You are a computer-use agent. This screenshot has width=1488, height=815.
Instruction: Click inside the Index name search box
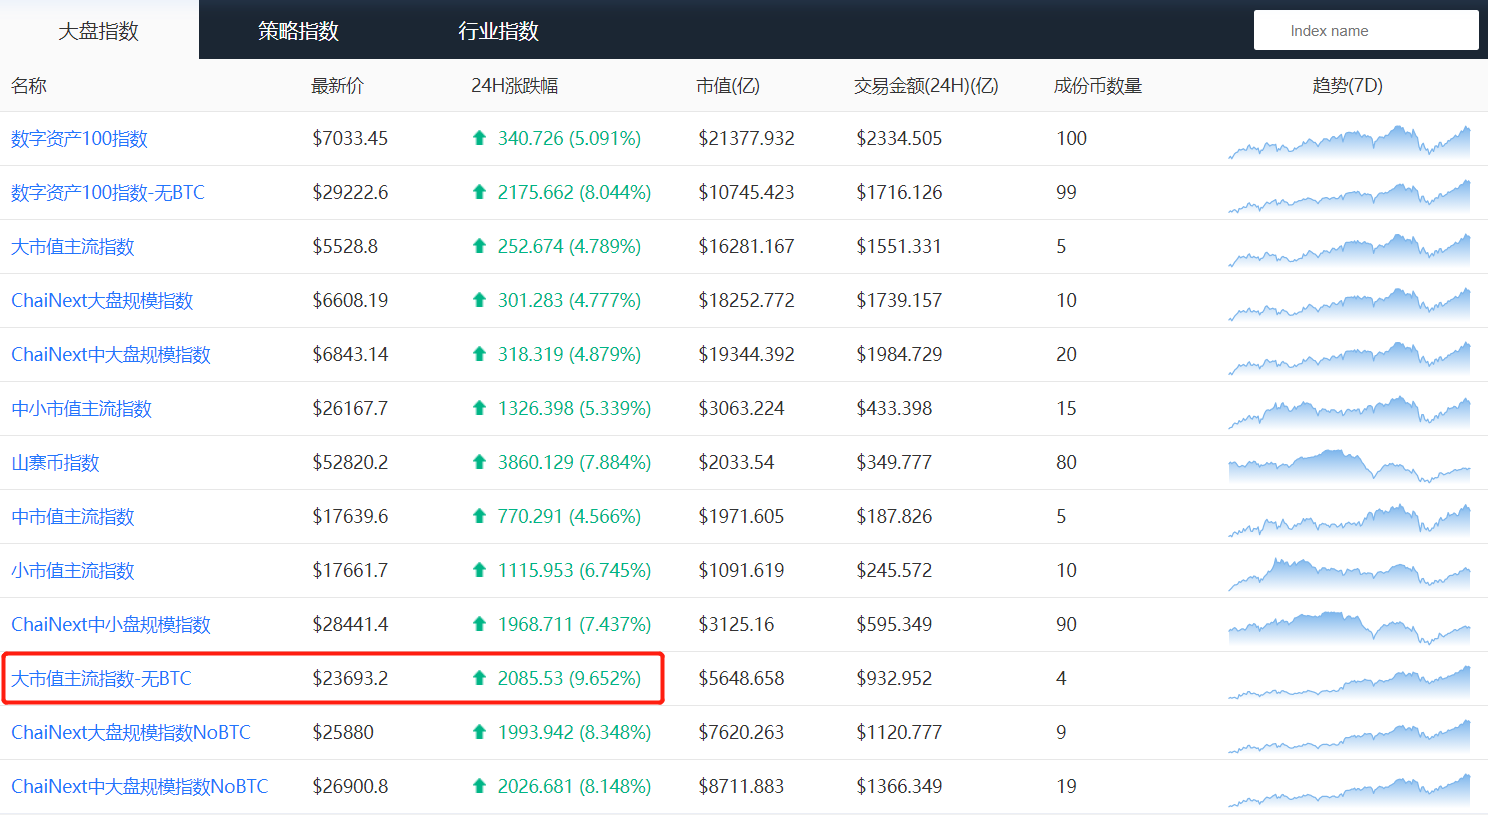click(x=1366, y=30)
